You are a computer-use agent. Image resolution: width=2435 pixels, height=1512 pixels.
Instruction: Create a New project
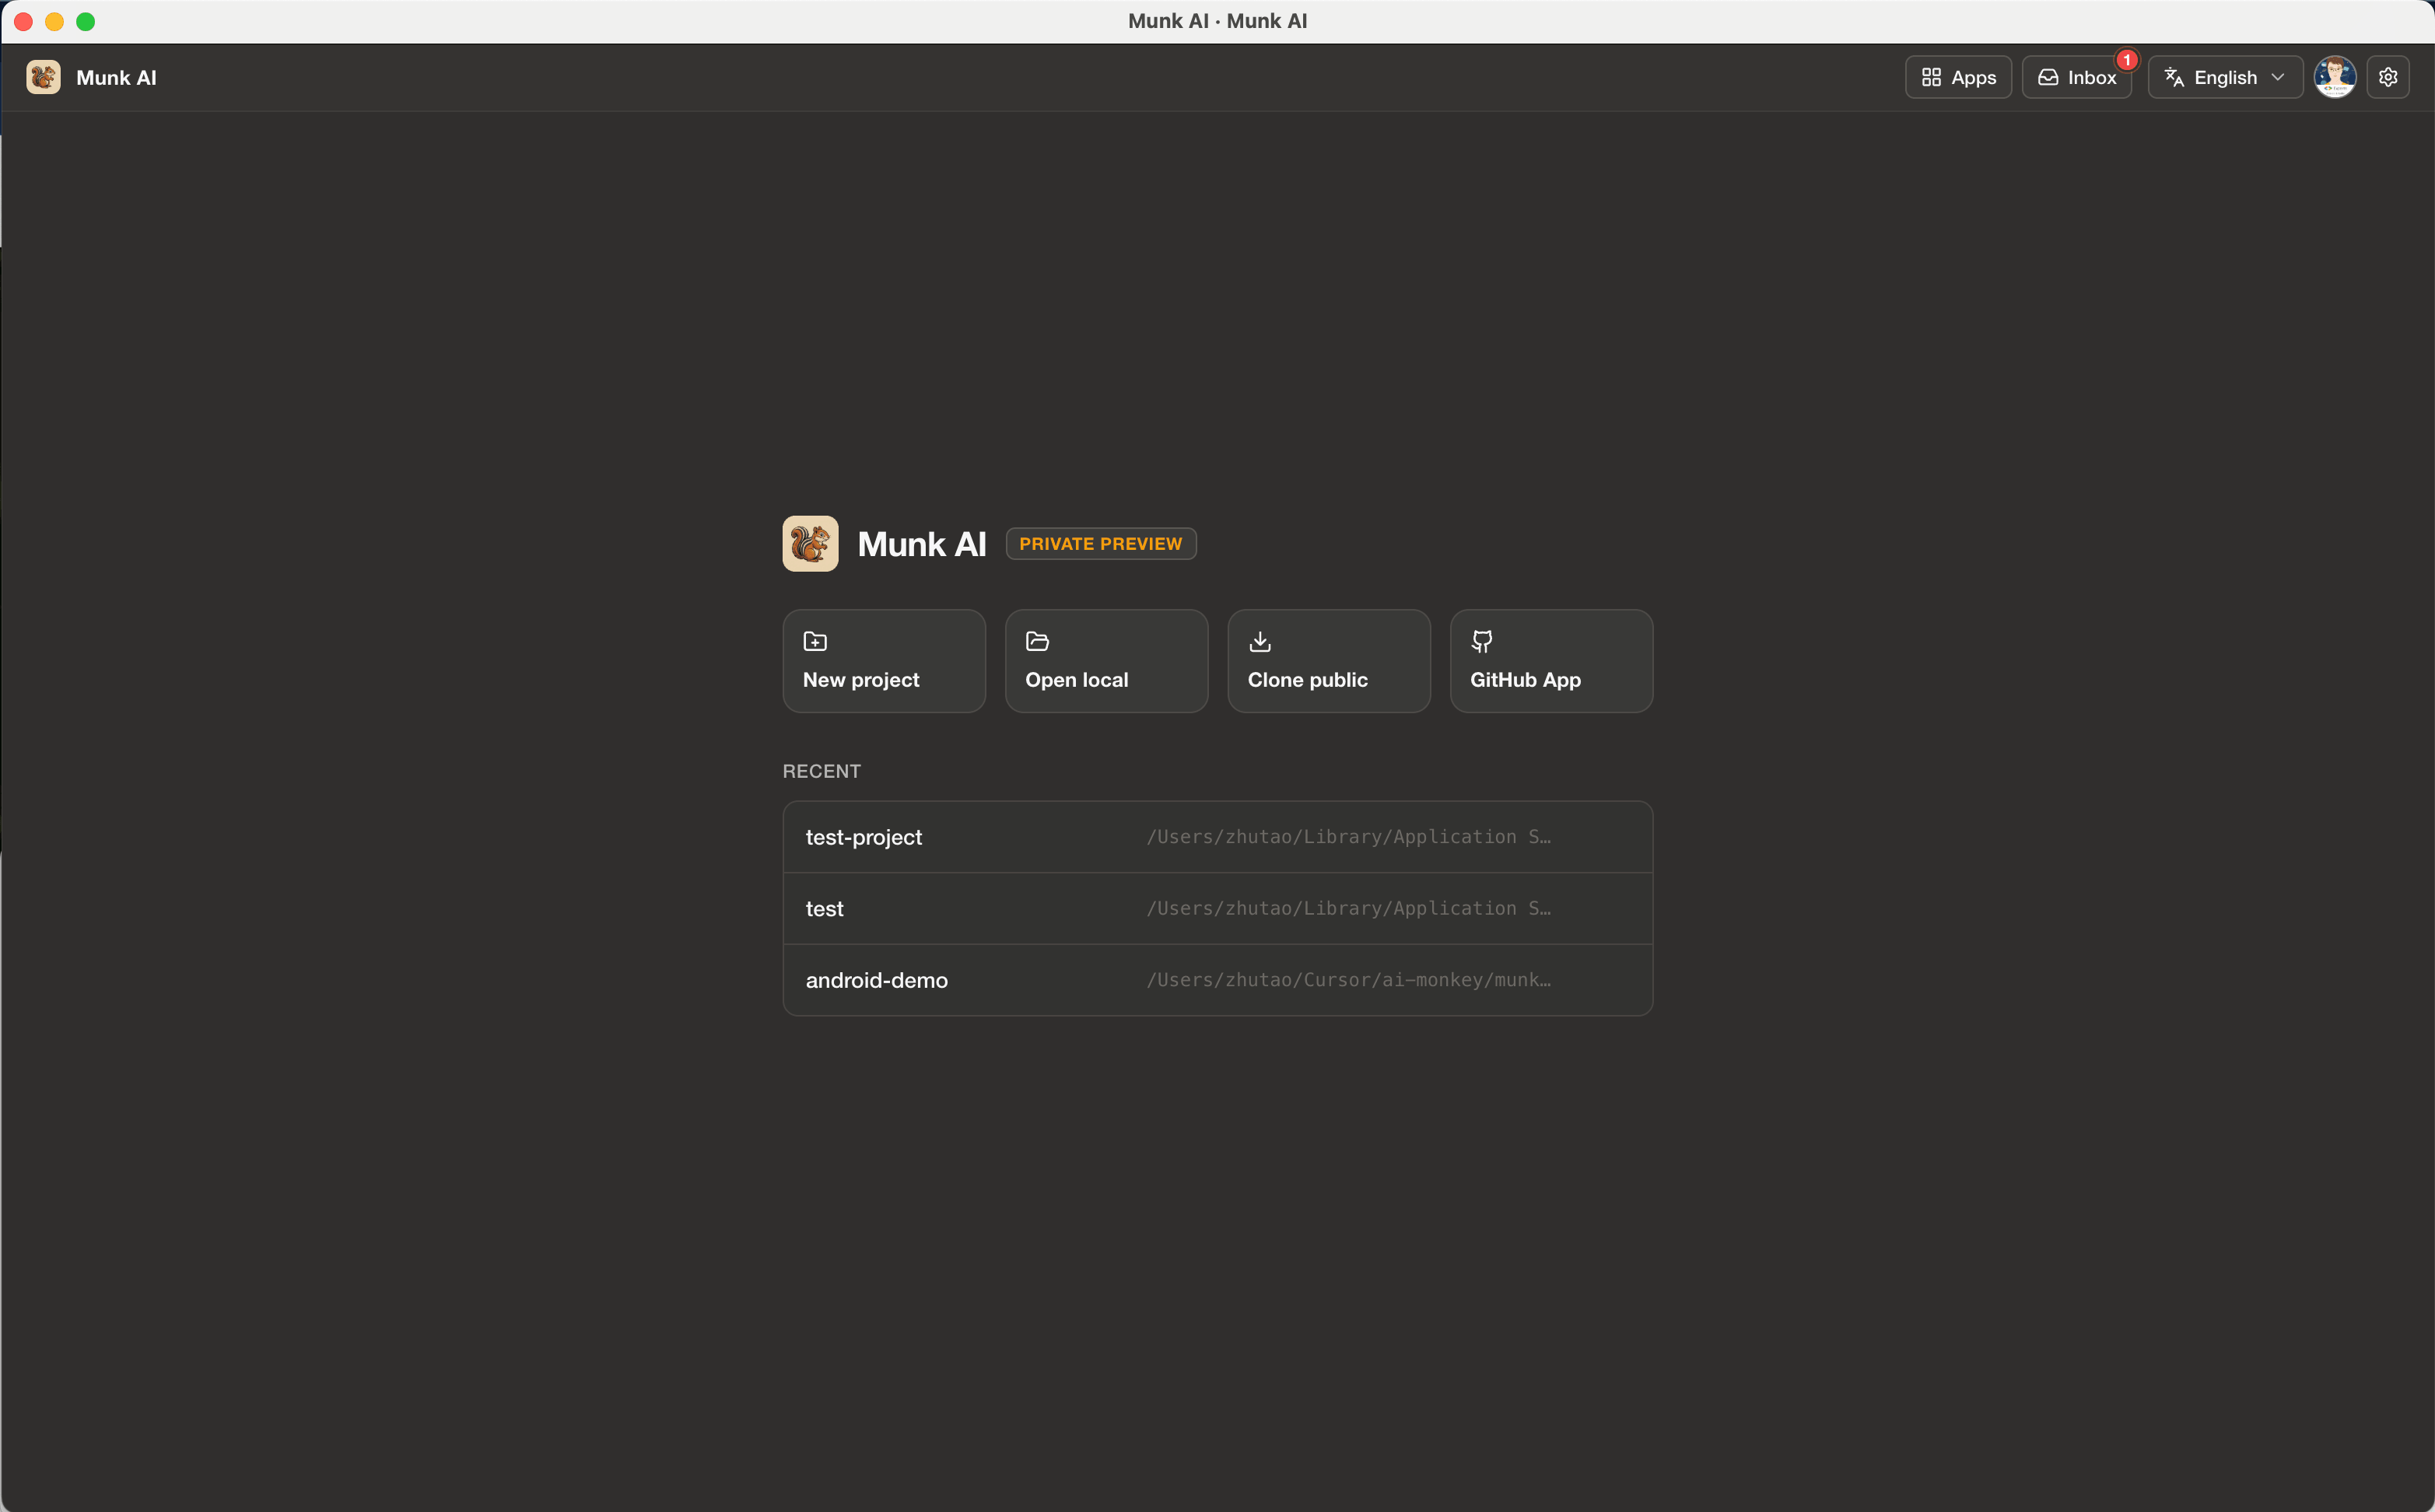click(x=884, y=661)
